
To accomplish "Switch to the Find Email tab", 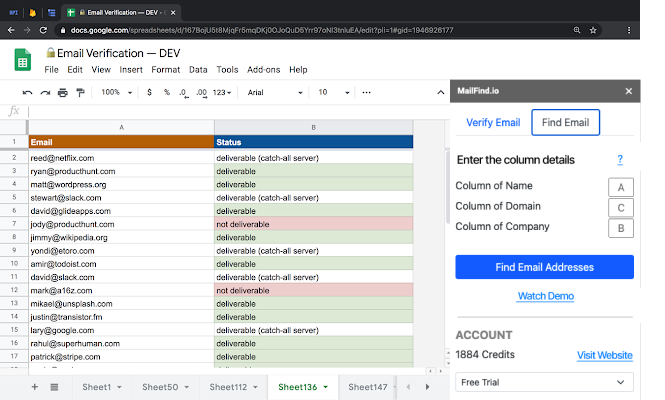I will [565, 123].
